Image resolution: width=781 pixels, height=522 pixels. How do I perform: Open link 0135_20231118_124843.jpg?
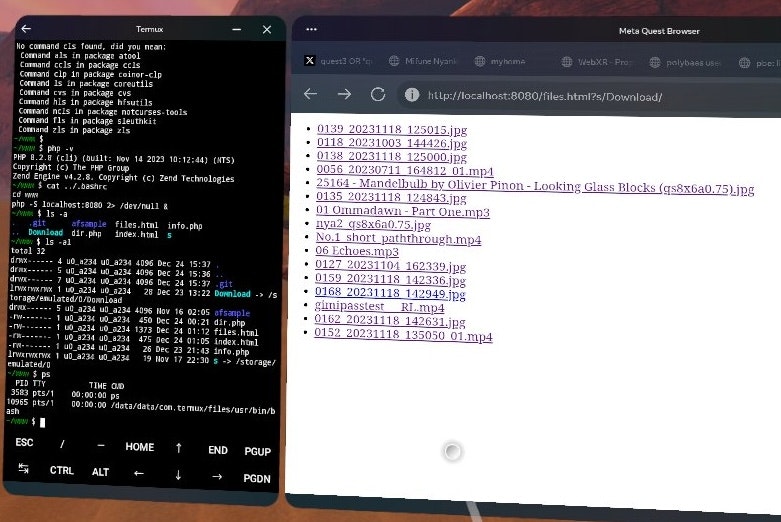(x=391, y=198)
